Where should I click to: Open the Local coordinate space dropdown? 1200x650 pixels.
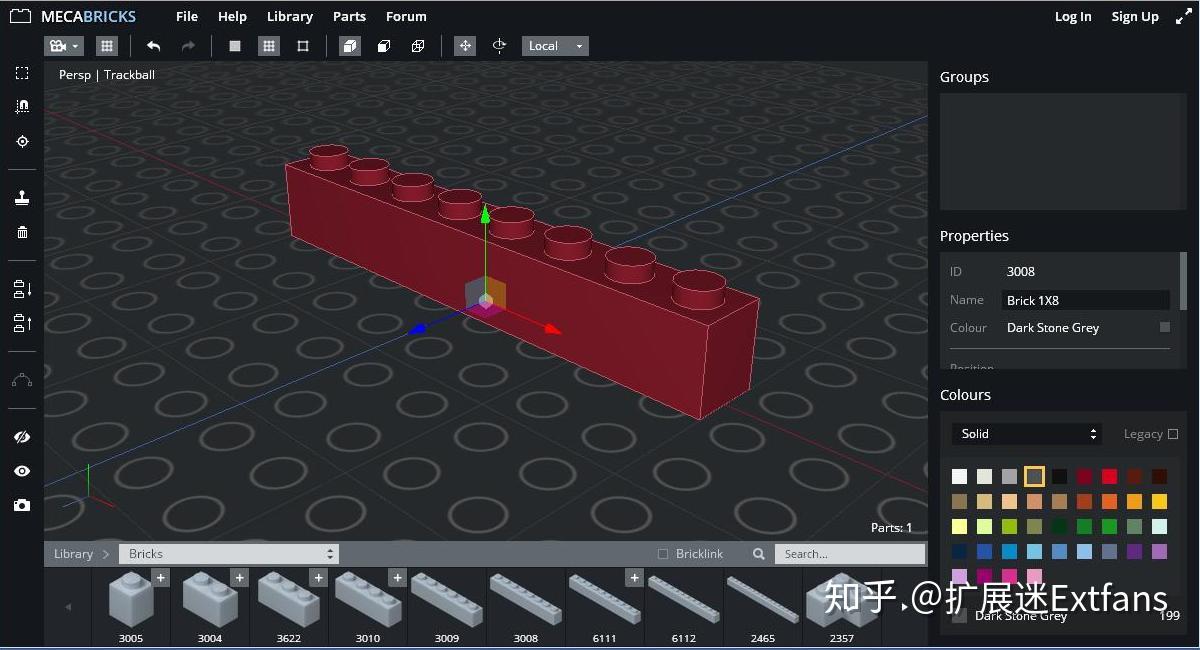coord(554,45)
